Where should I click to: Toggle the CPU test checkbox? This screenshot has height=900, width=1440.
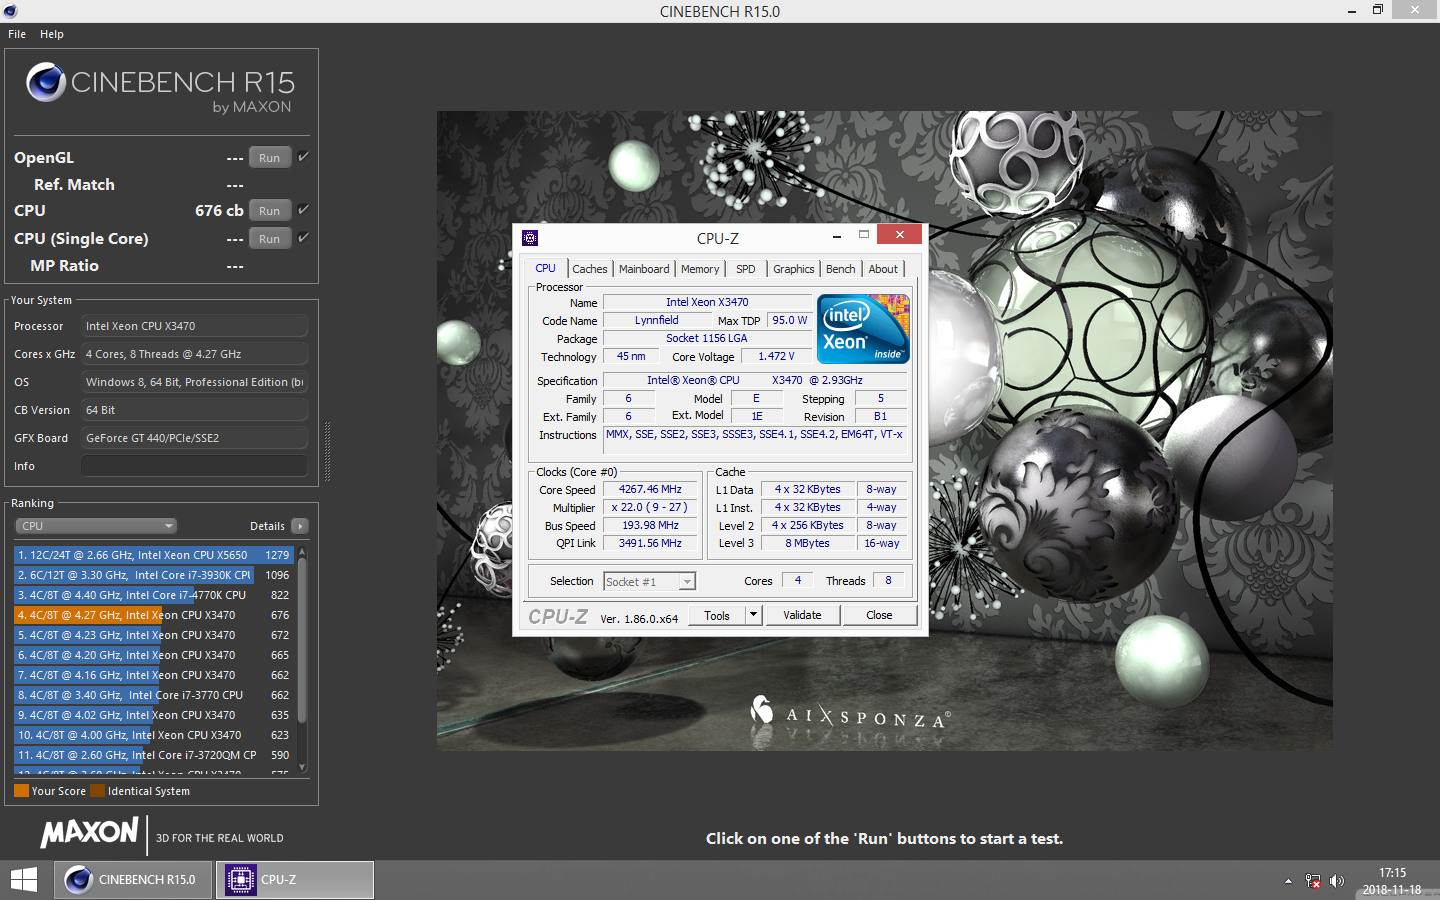(x=303, y=210)
